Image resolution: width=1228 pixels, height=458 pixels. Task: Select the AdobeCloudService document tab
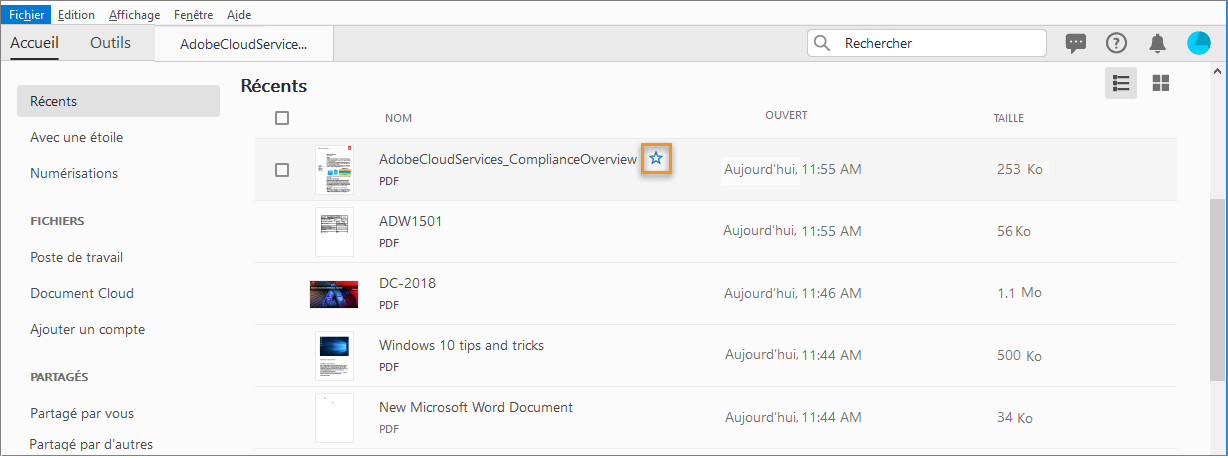point(243,44)
